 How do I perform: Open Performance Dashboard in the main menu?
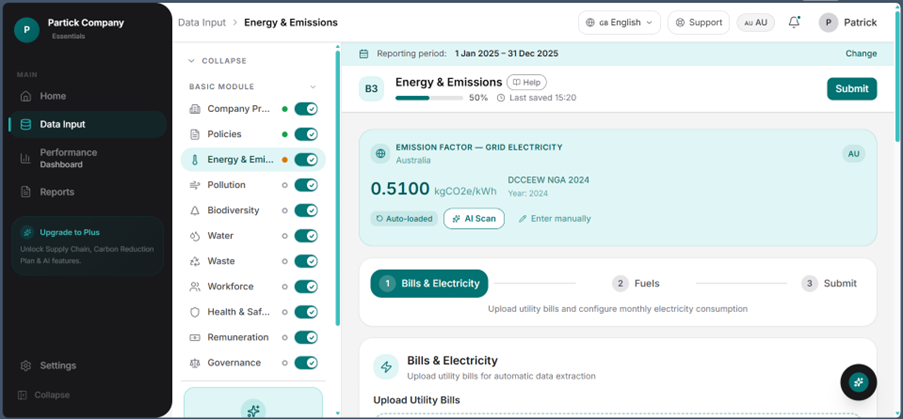coord(88,158)
